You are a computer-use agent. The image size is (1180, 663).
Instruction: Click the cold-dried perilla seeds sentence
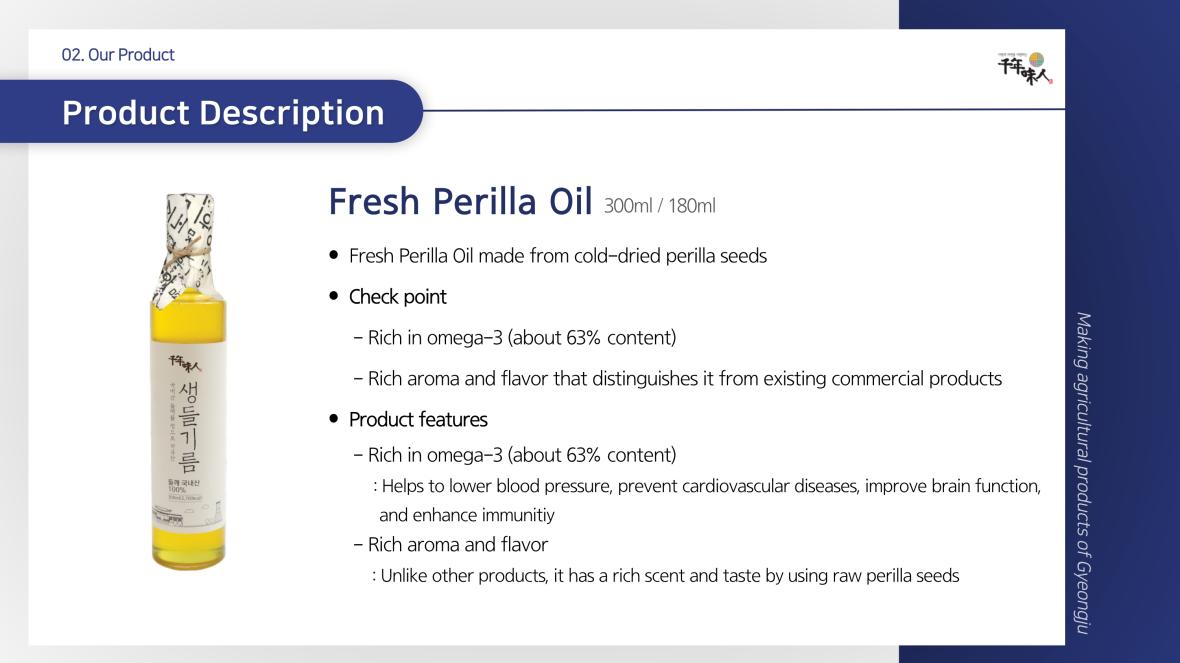tap(558, 256)
